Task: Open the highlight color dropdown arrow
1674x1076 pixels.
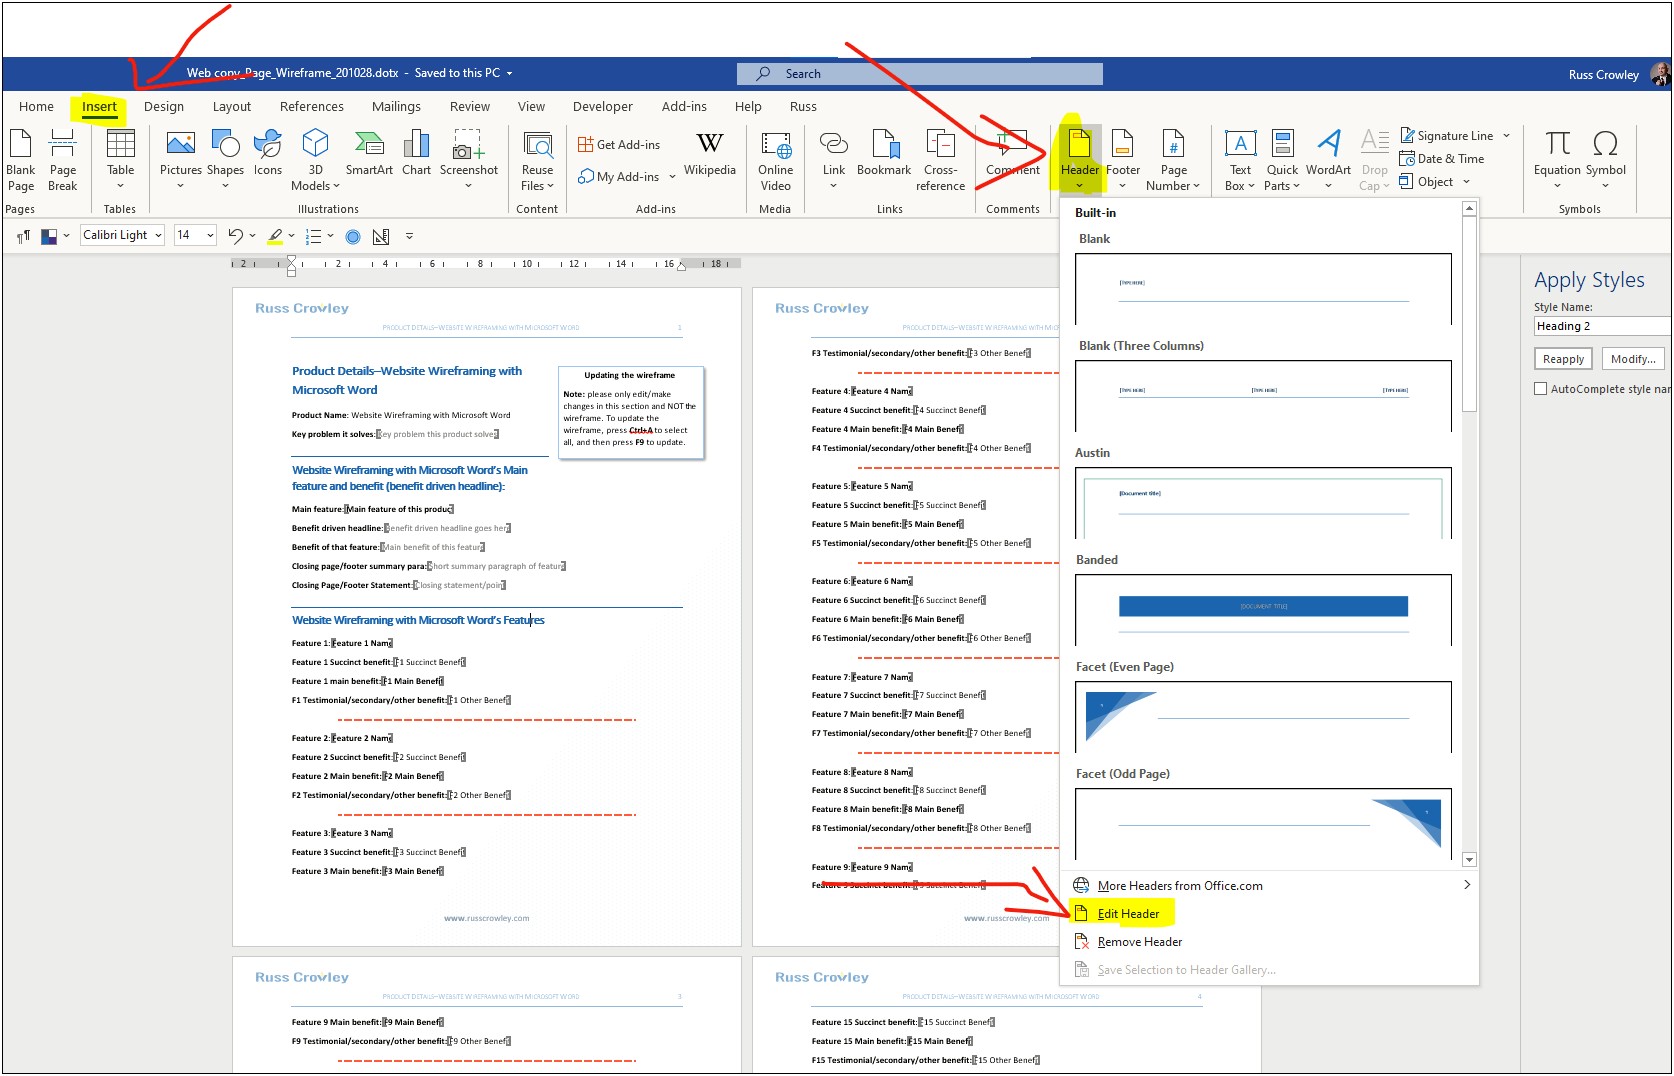Action: pos(292,236)
